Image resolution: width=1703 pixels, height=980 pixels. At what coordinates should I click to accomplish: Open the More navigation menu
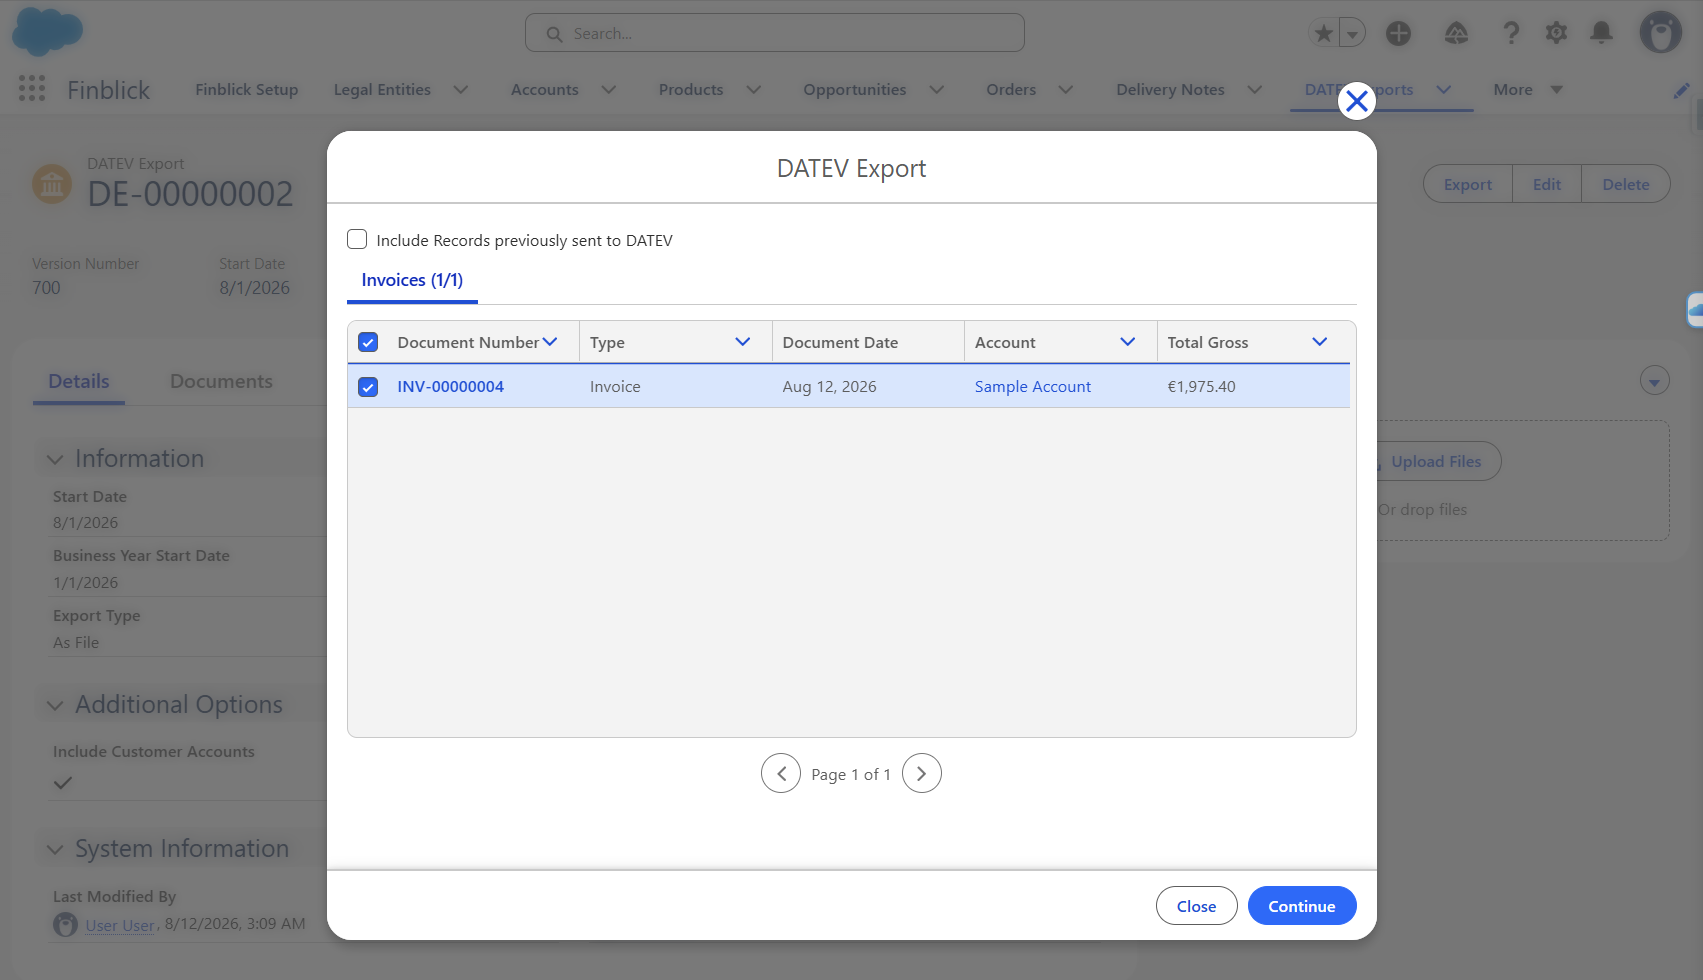(x=1527, y=90)
